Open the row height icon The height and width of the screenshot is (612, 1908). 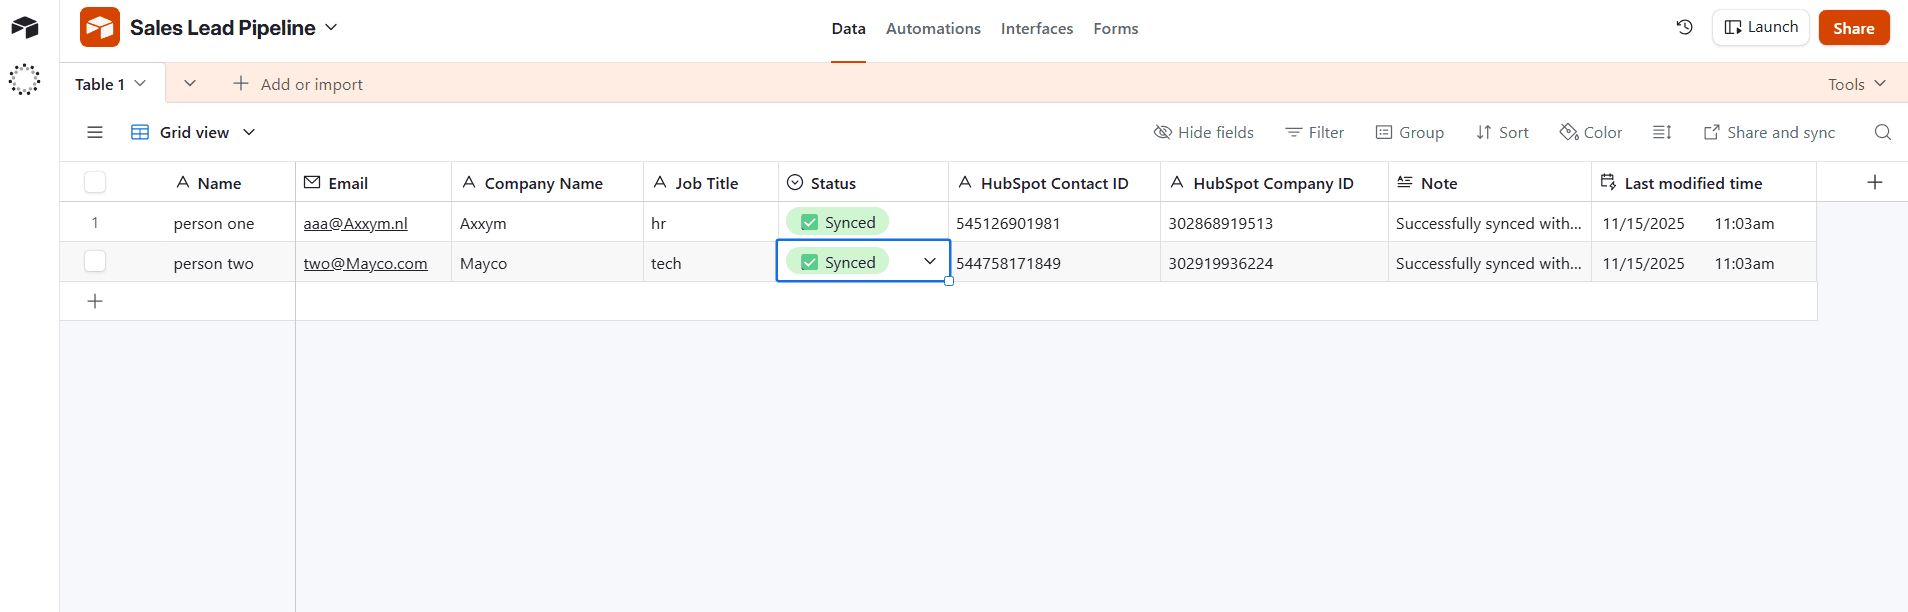1662,132
